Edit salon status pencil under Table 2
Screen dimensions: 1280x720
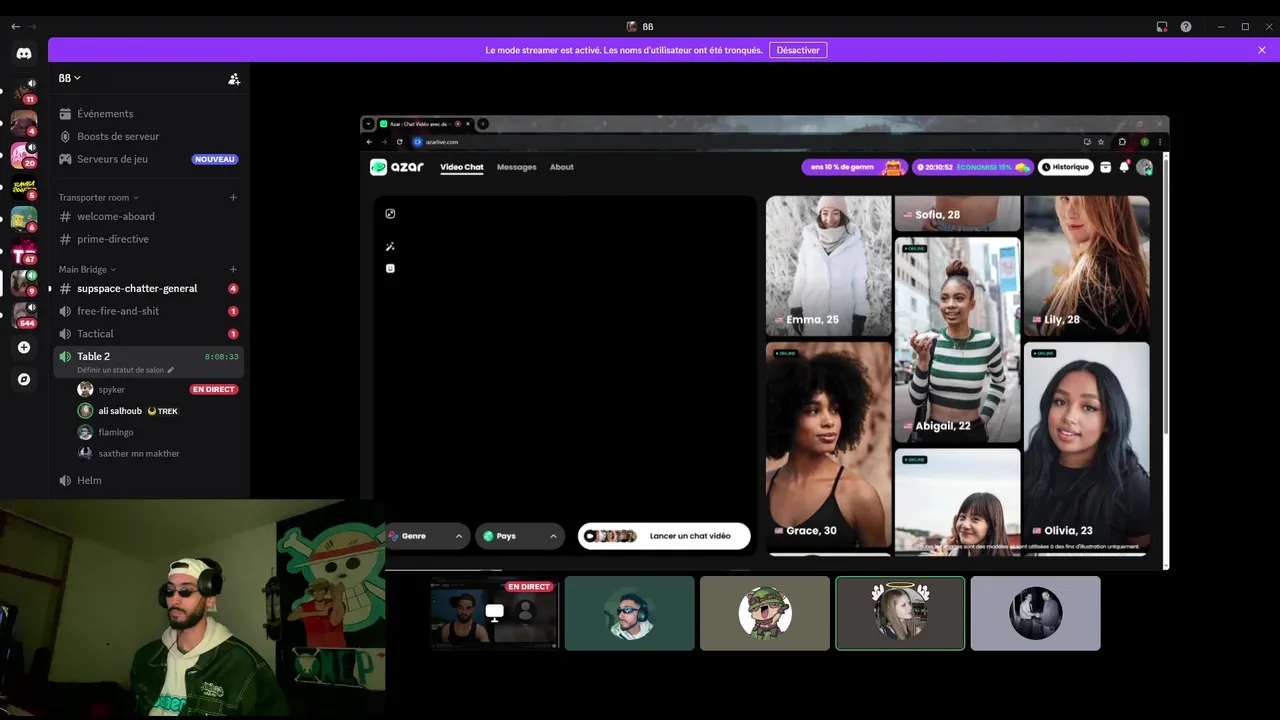[x=170, y=370]
